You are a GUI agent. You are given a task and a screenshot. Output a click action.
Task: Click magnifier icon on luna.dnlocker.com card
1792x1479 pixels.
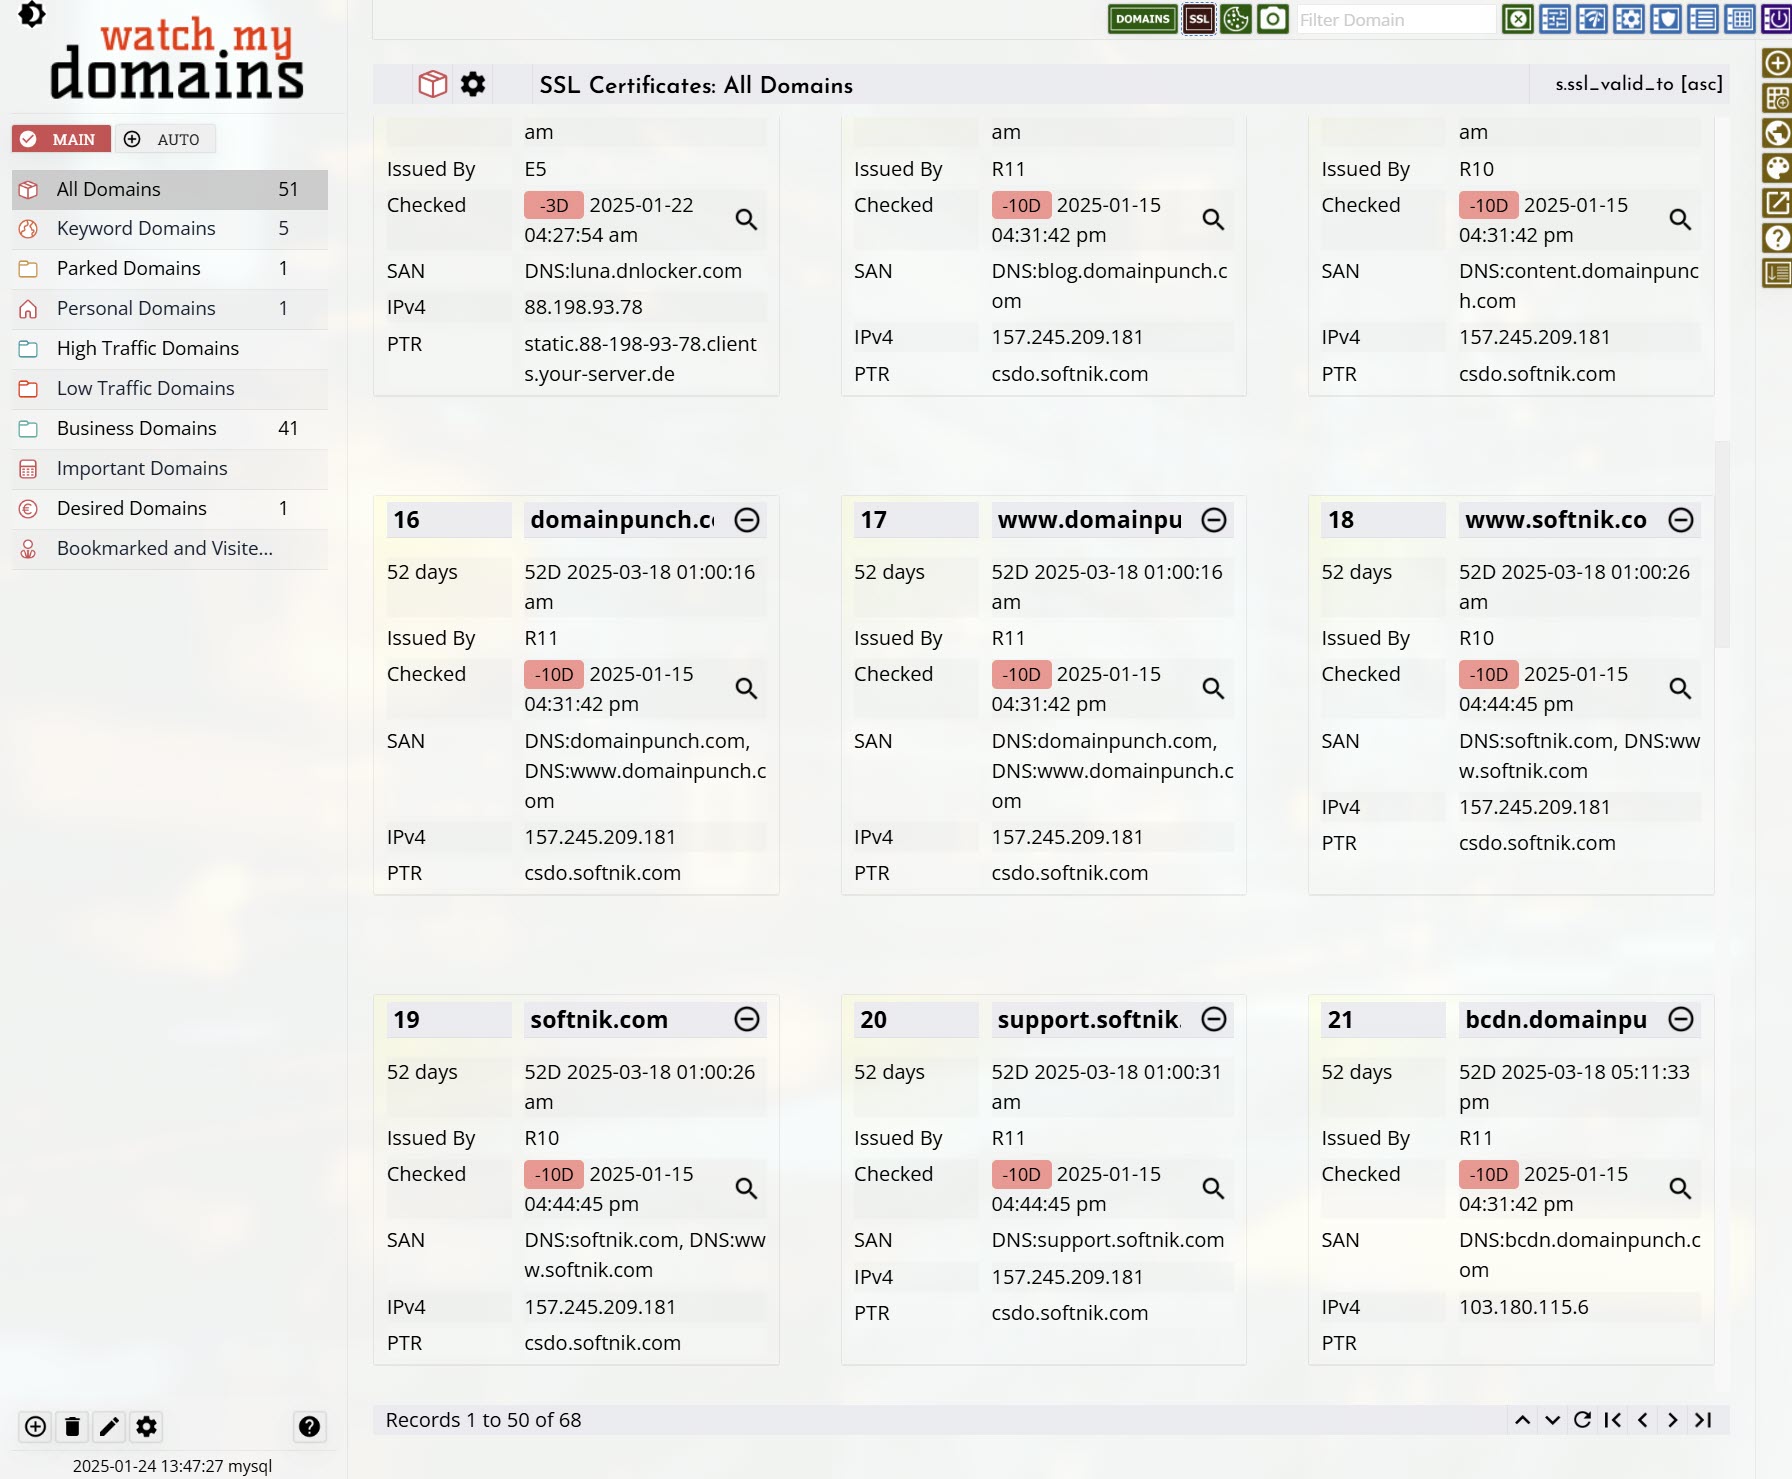point(746,219)
